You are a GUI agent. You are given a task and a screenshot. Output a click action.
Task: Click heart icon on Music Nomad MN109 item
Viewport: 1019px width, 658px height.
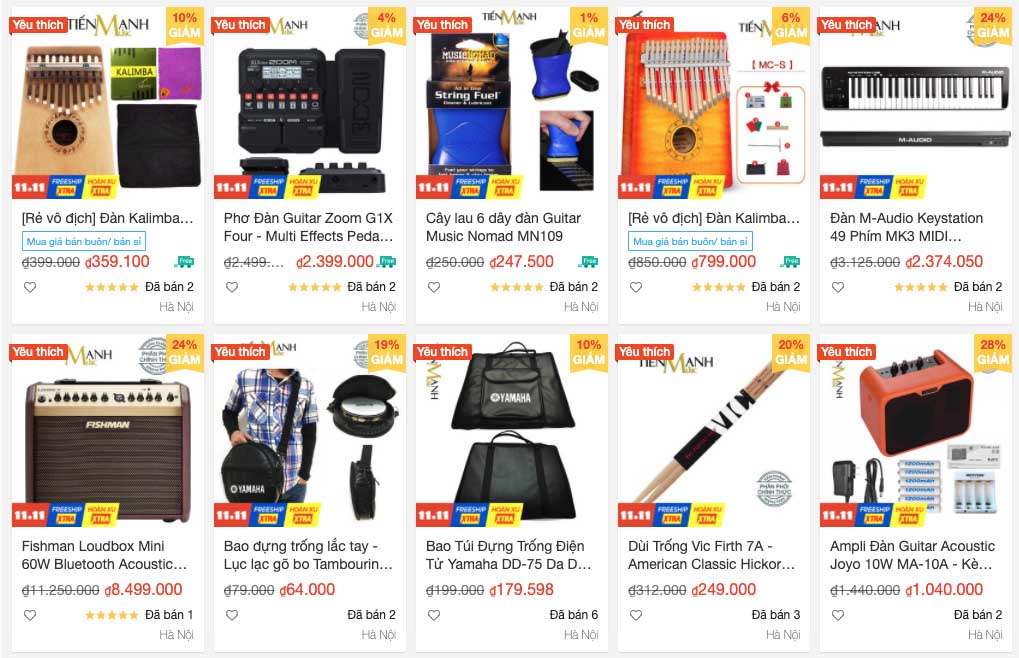click(434, 287)
